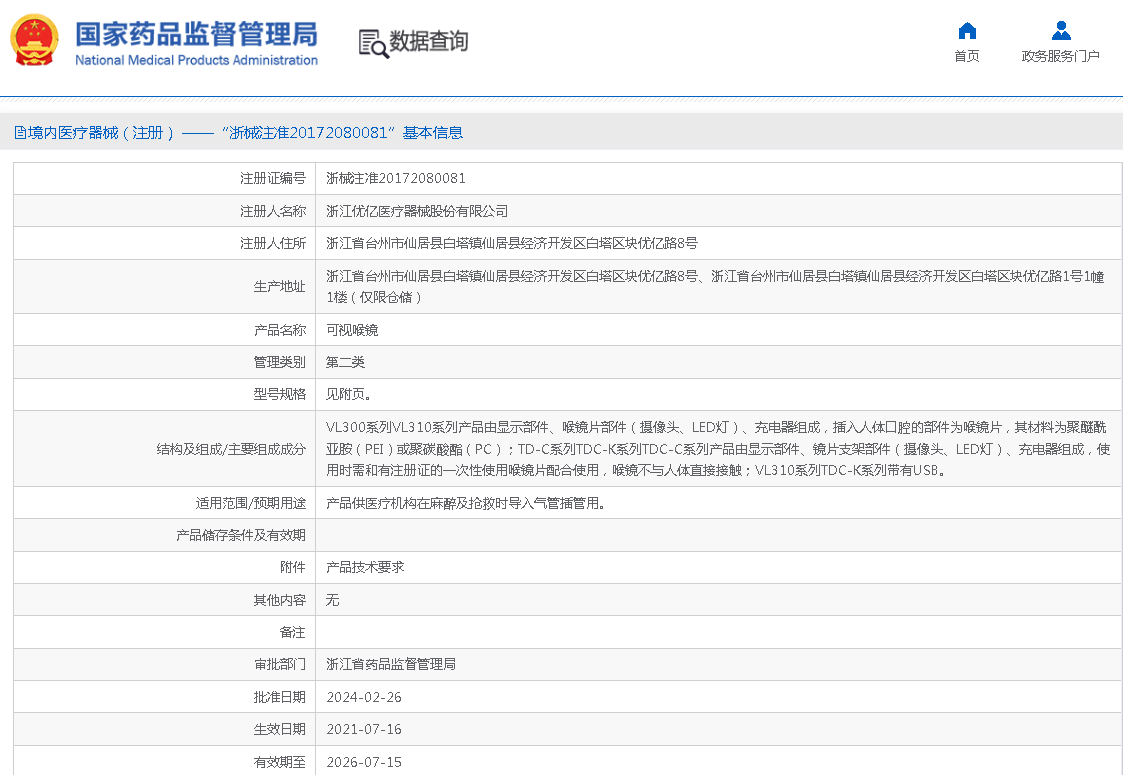
Task: Click the 政务服务门户 person icon
Action: pyautogui.click(x=1061, y=31)
